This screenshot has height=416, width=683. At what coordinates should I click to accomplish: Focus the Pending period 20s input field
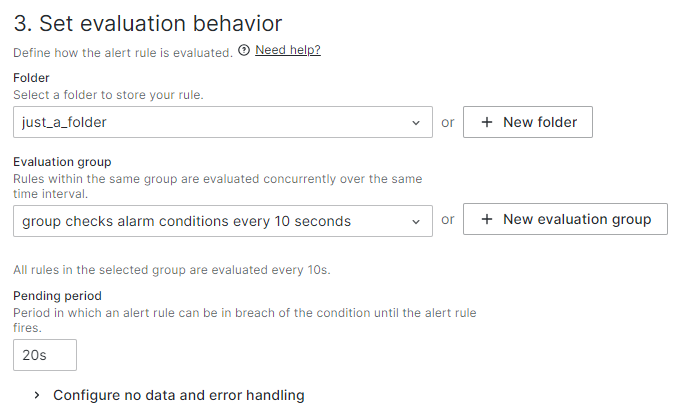click(x=45, y=355)
